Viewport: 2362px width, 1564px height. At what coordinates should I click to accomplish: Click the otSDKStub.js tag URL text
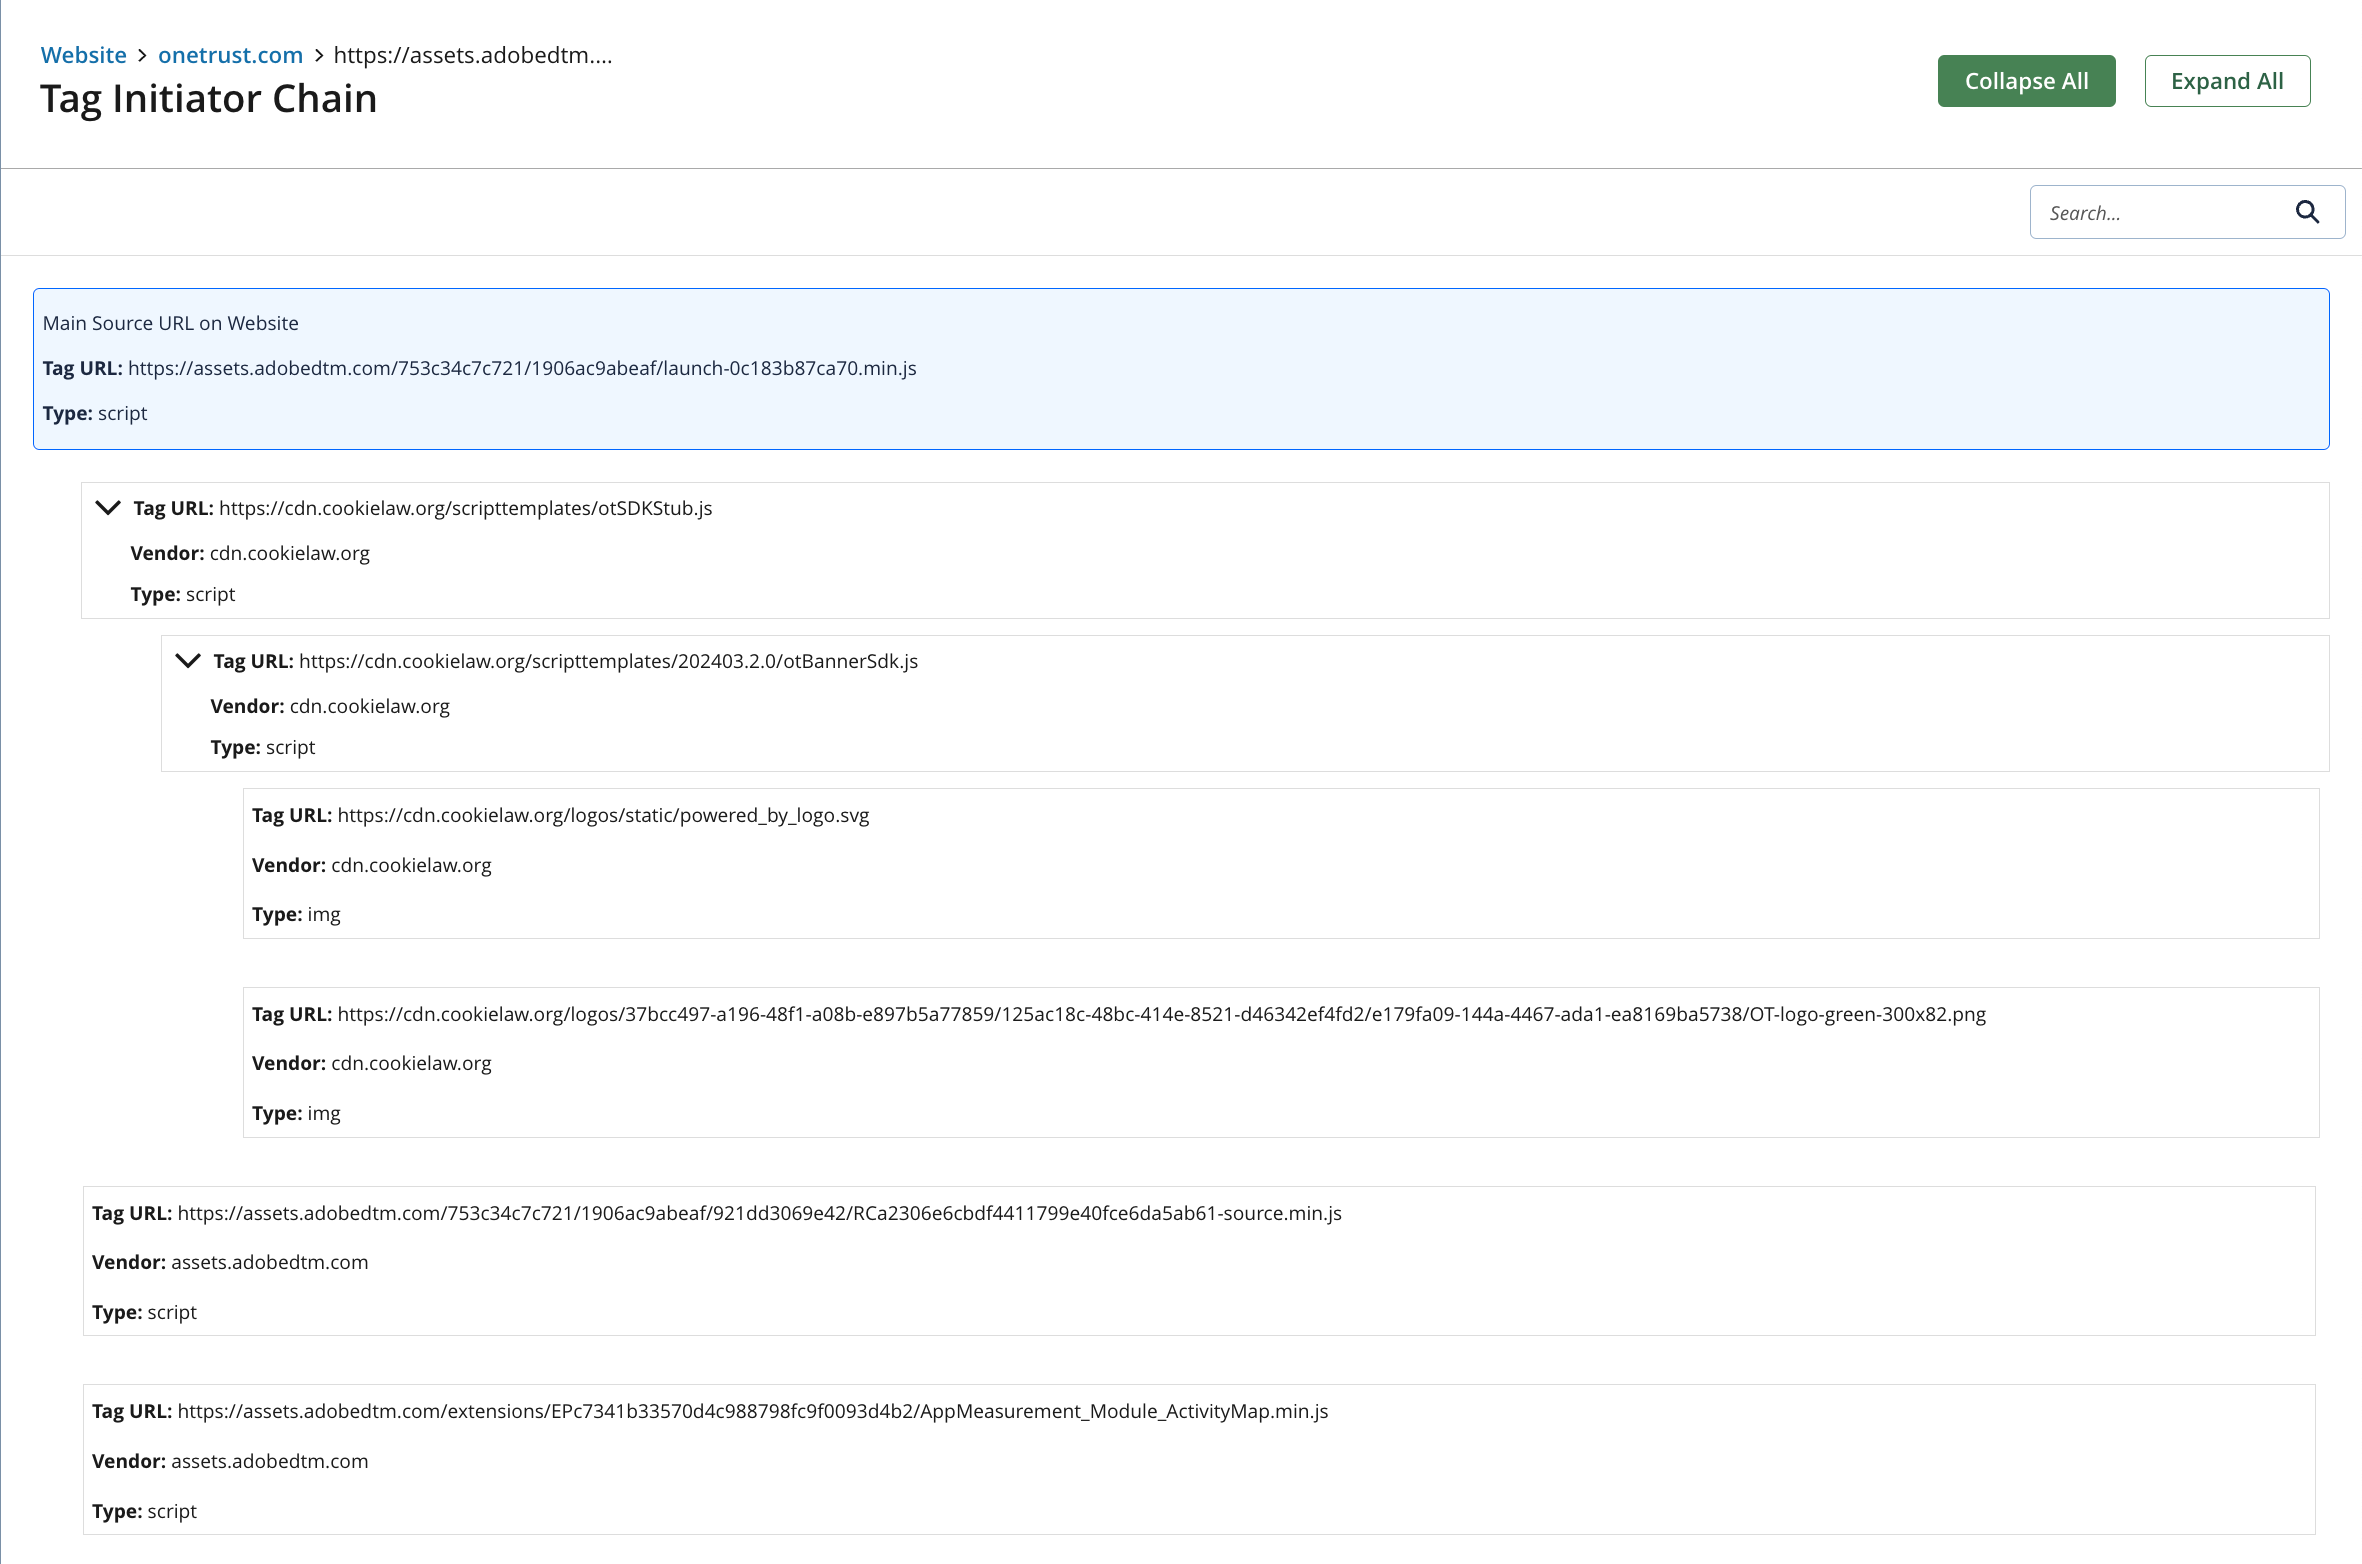pos(465,508)
